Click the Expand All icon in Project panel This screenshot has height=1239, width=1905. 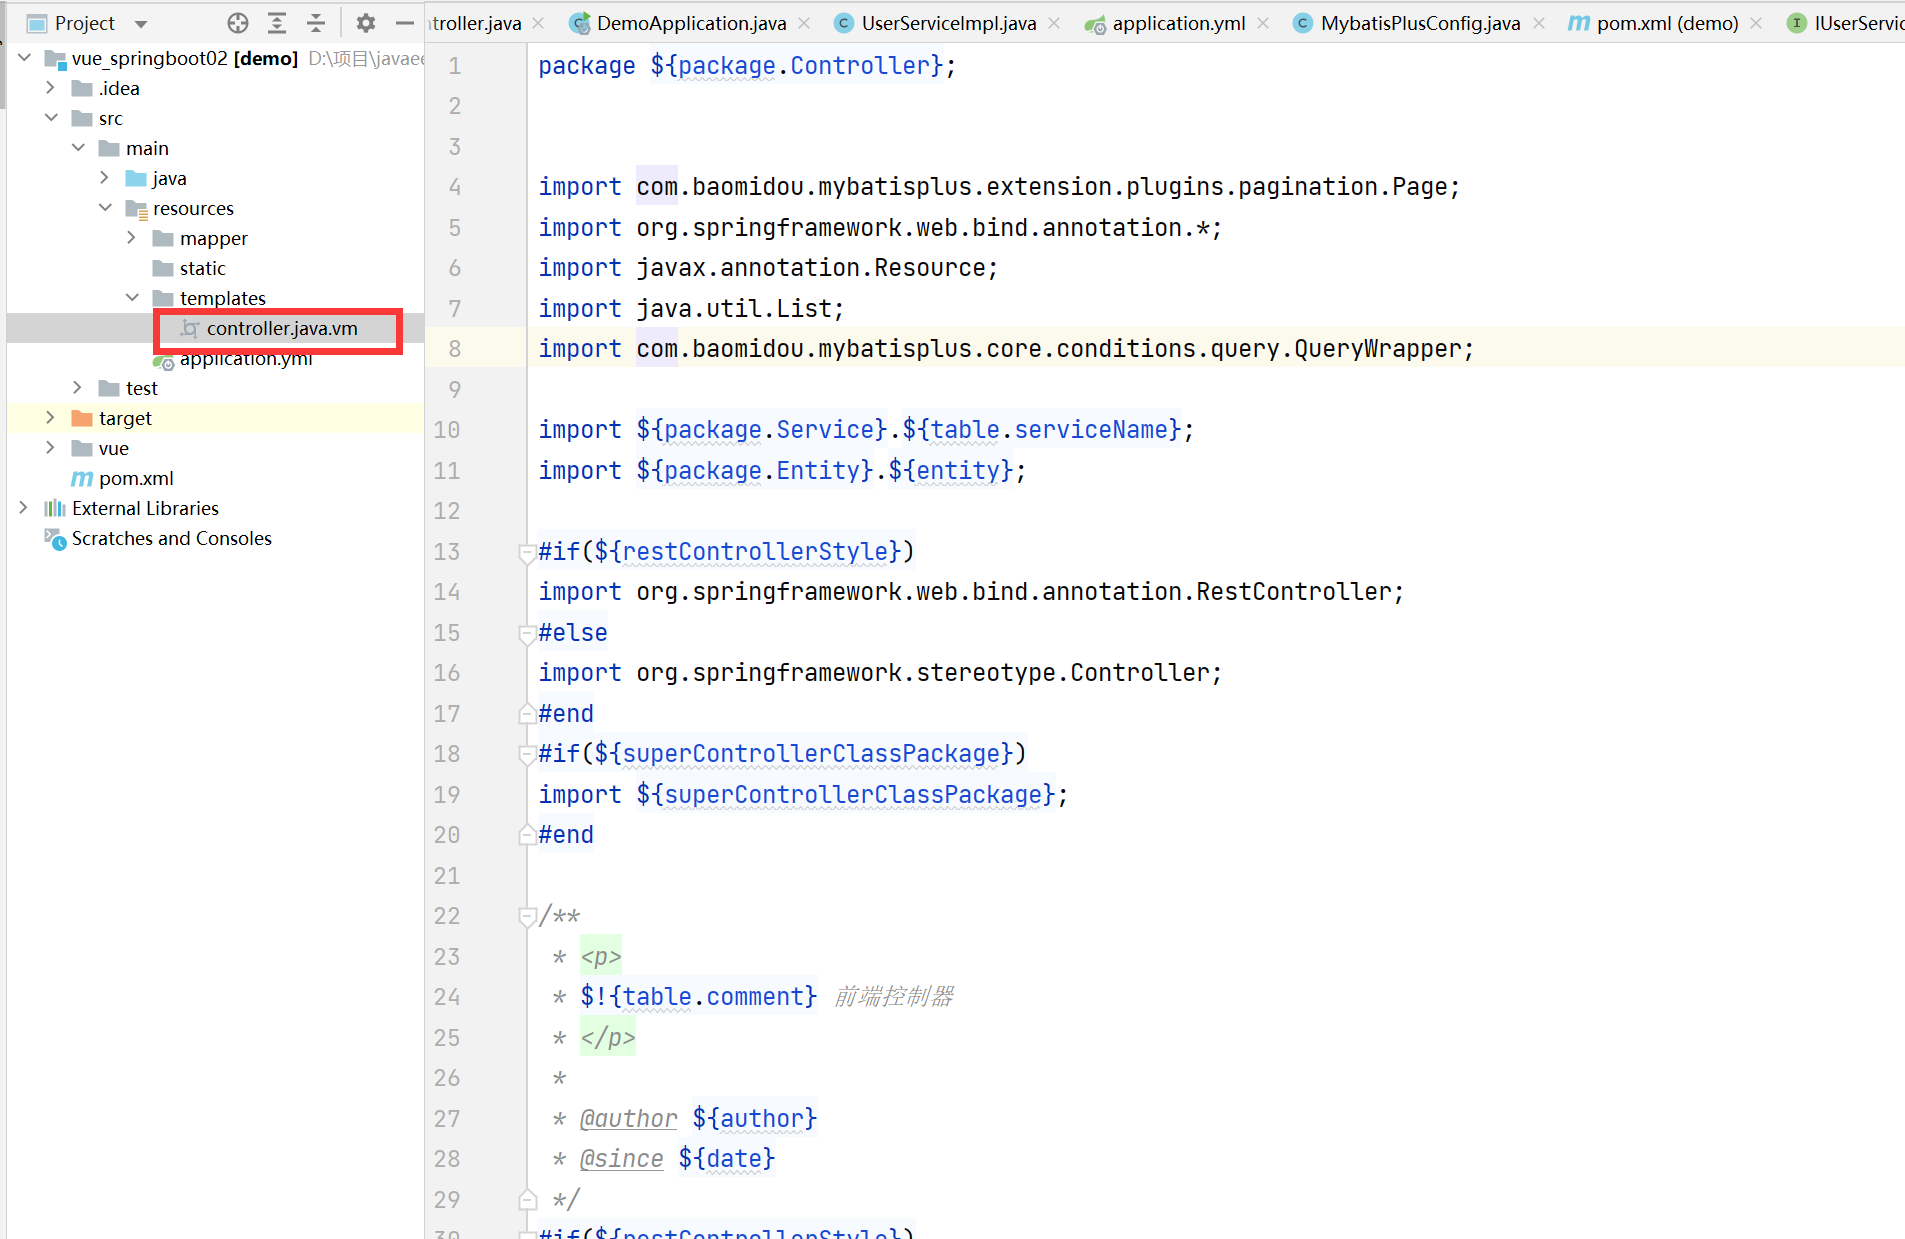tap(277, 23)
